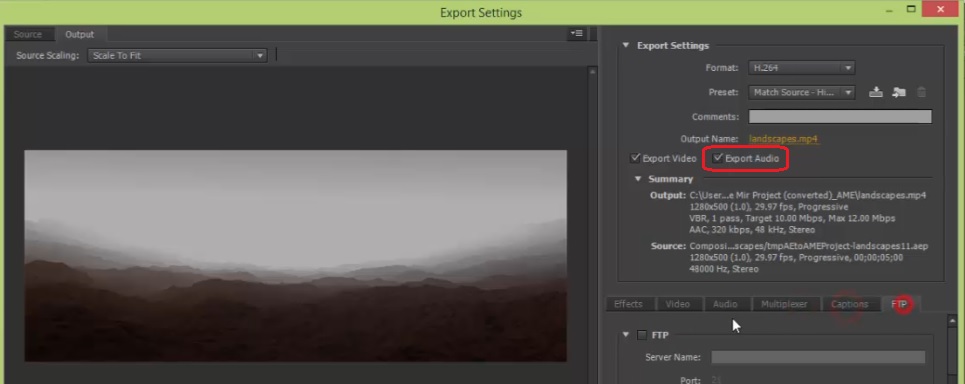Collapse the Export Settings section
Viewport: 965px width, 384px height.
click(626, 46)
